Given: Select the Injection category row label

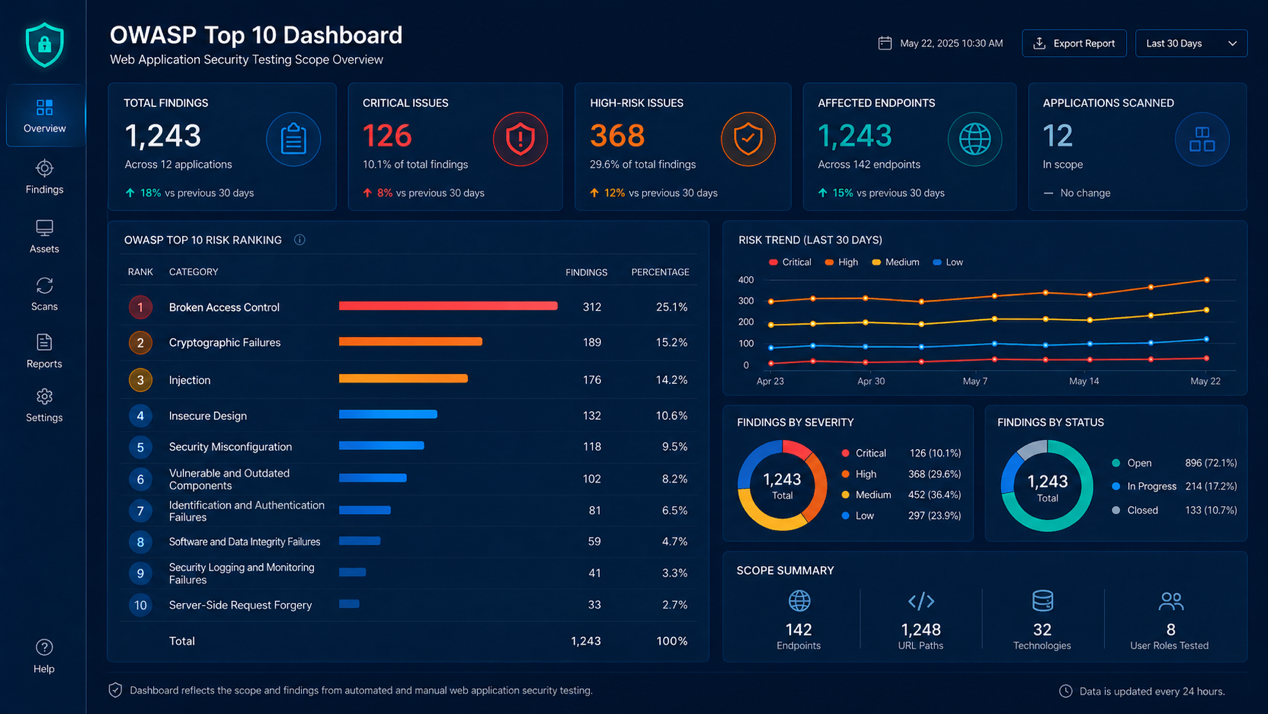Looking at the screenshot, I should pyautogui.click(x=190, y=380).
